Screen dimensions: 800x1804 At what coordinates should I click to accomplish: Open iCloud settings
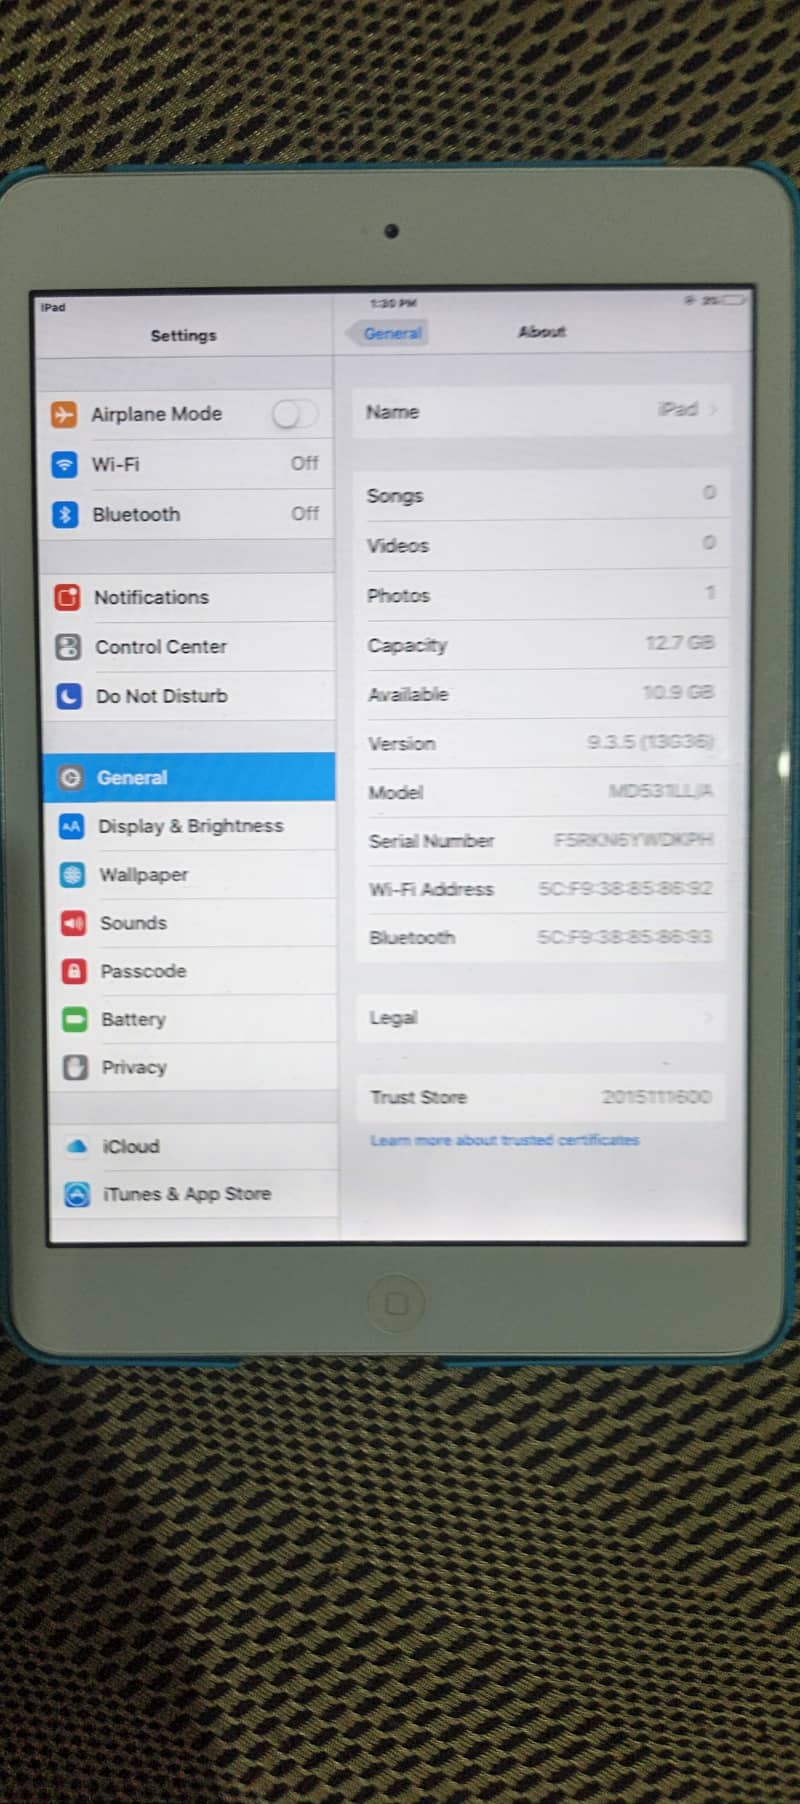click(x=193, y=1146)
